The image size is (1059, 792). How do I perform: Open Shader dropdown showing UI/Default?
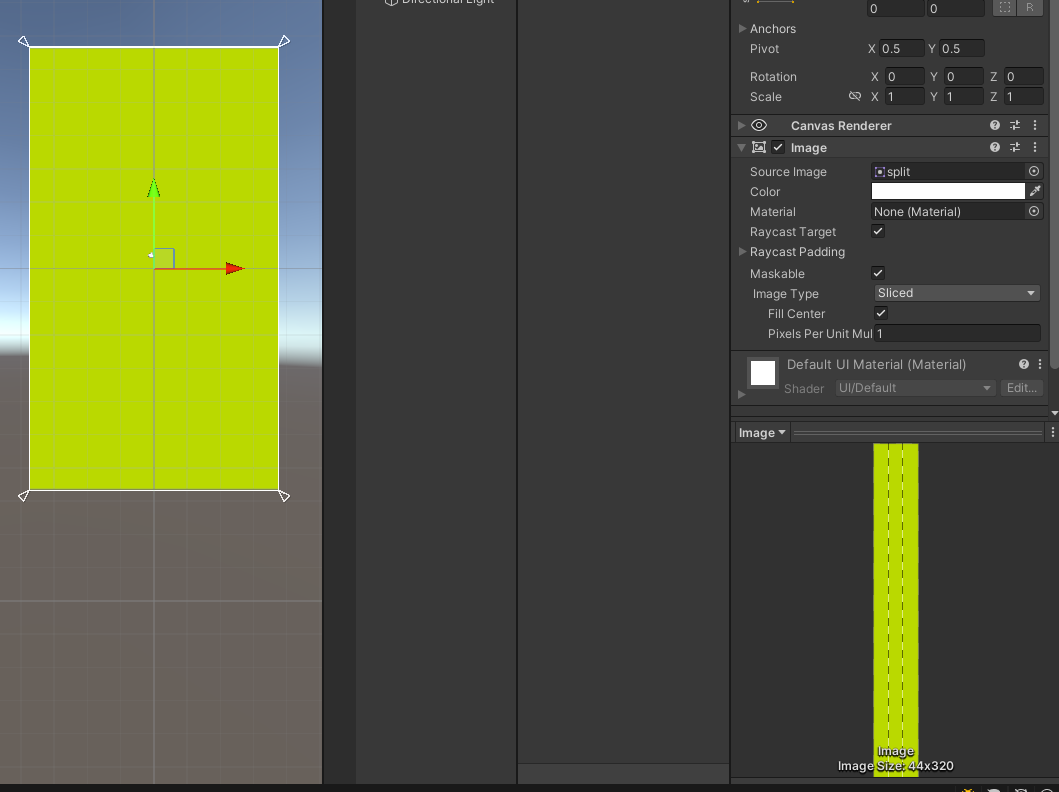[x=915, y=388]
